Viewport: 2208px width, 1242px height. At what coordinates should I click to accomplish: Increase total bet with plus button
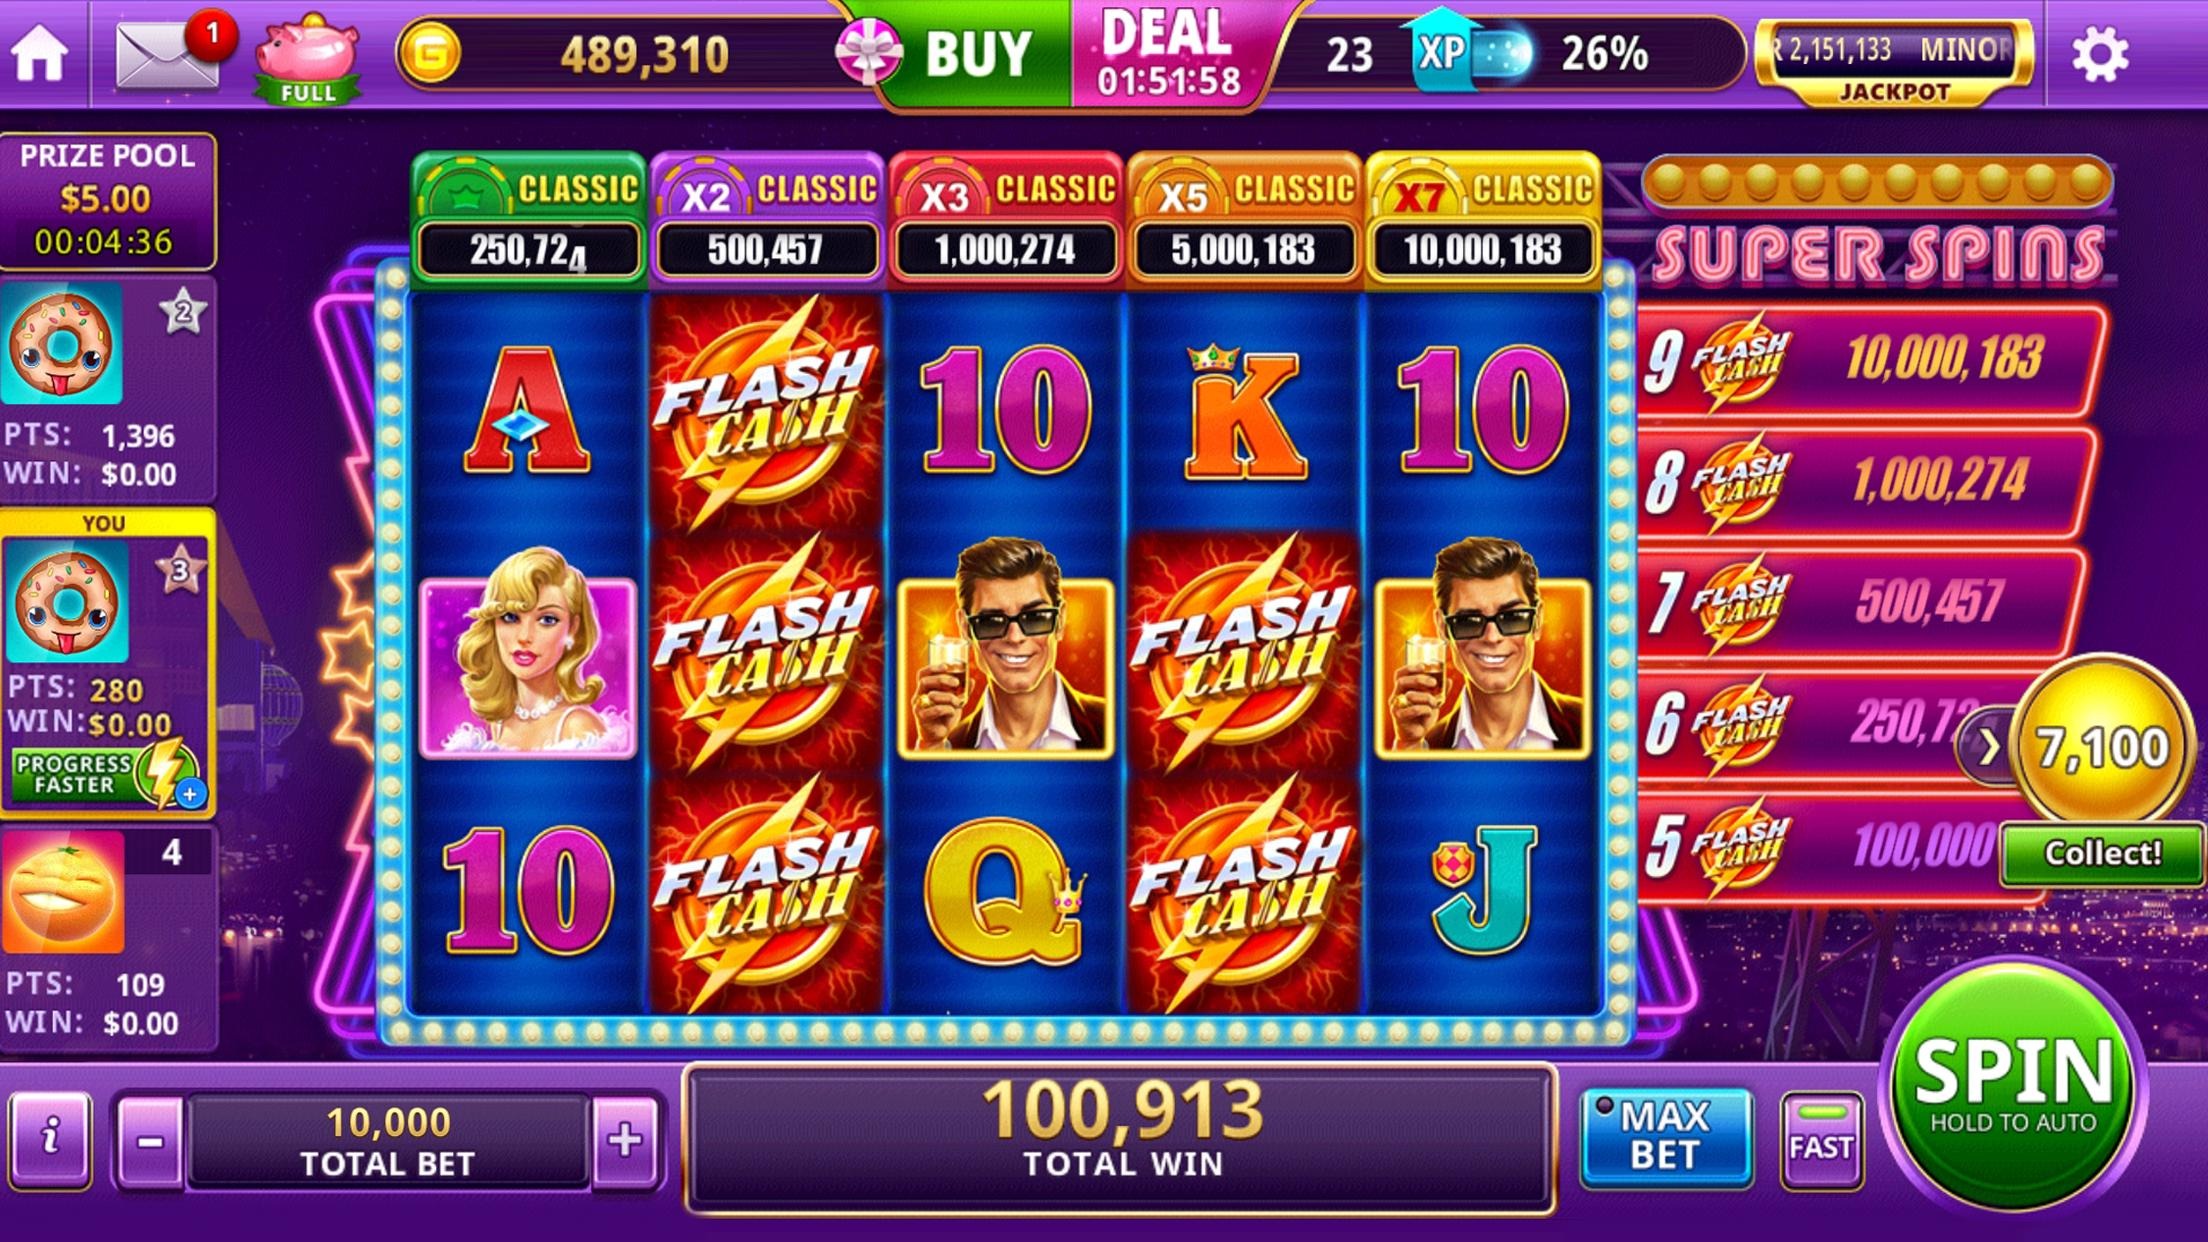pyautogui.click(x=625, y=1140)
